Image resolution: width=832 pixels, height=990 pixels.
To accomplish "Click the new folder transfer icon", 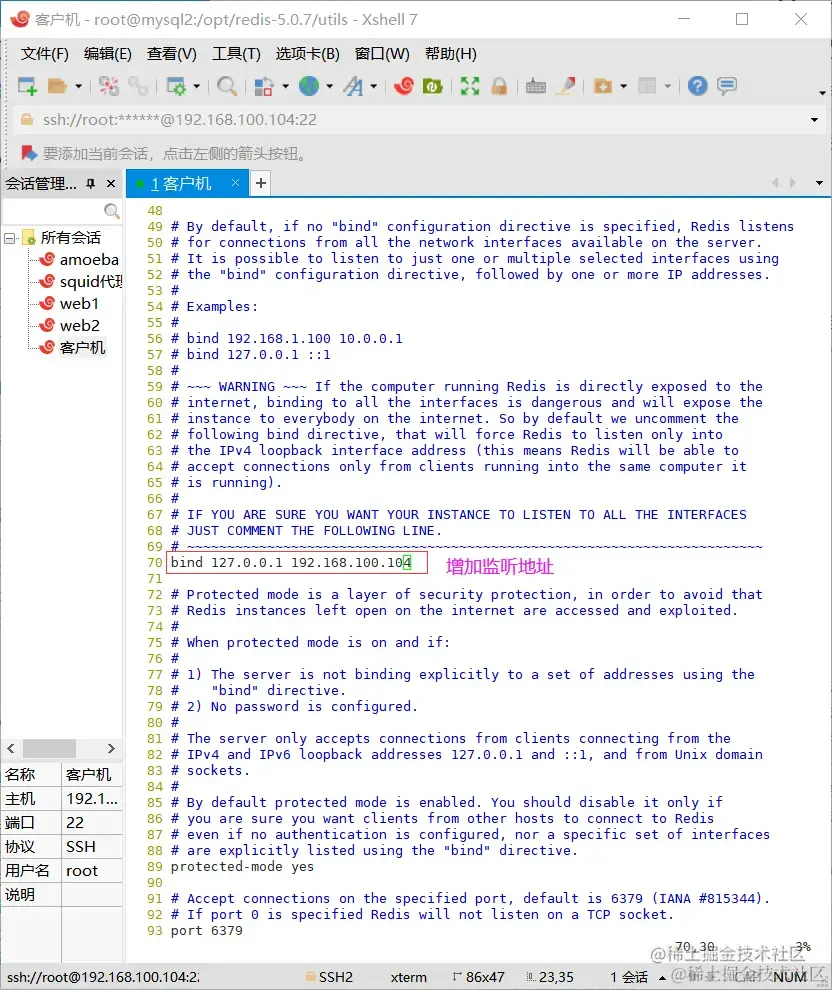I will click(x=603, y=86).
